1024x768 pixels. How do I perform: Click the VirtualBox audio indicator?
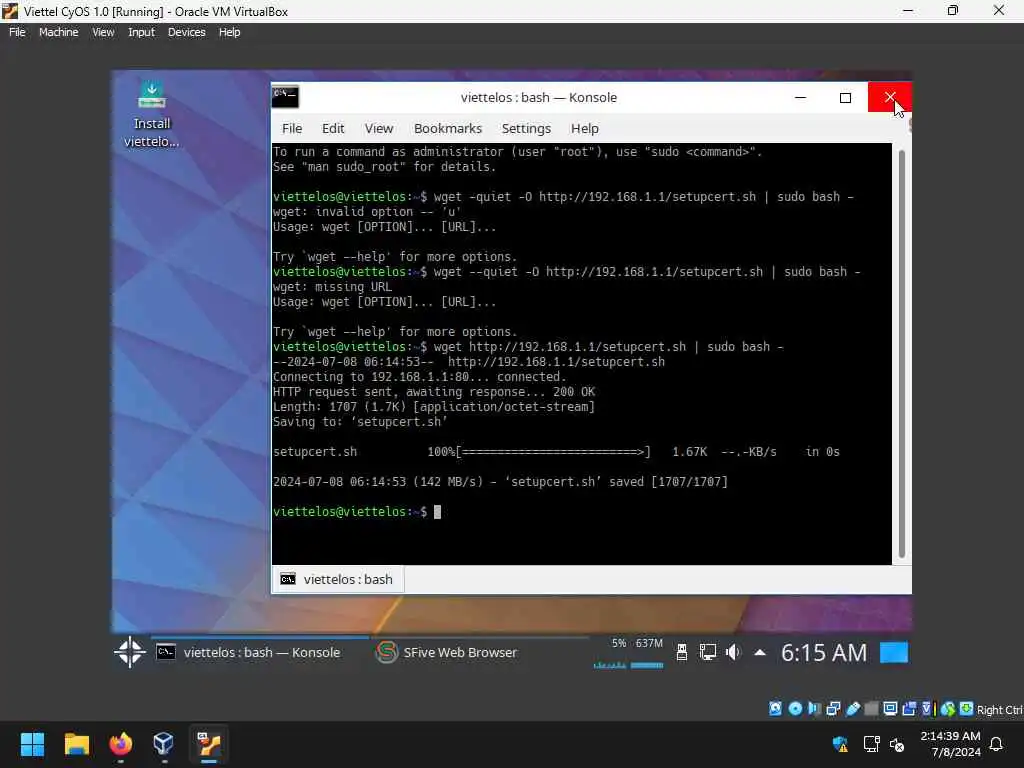[814, 709]
